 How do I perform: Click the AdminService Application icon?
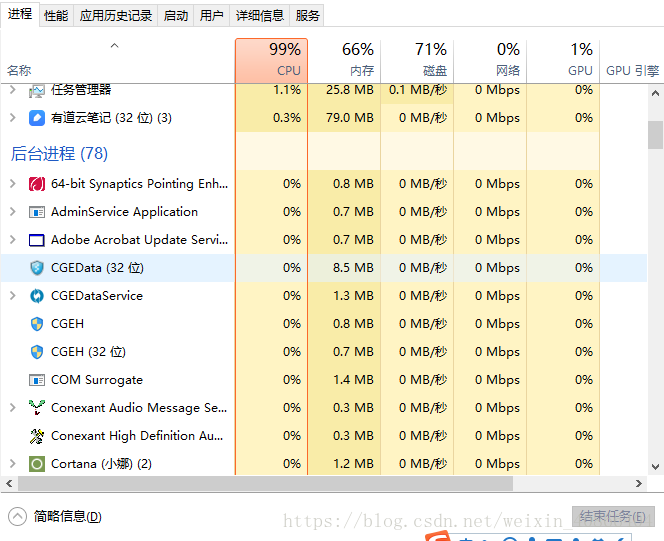point(37,212)
